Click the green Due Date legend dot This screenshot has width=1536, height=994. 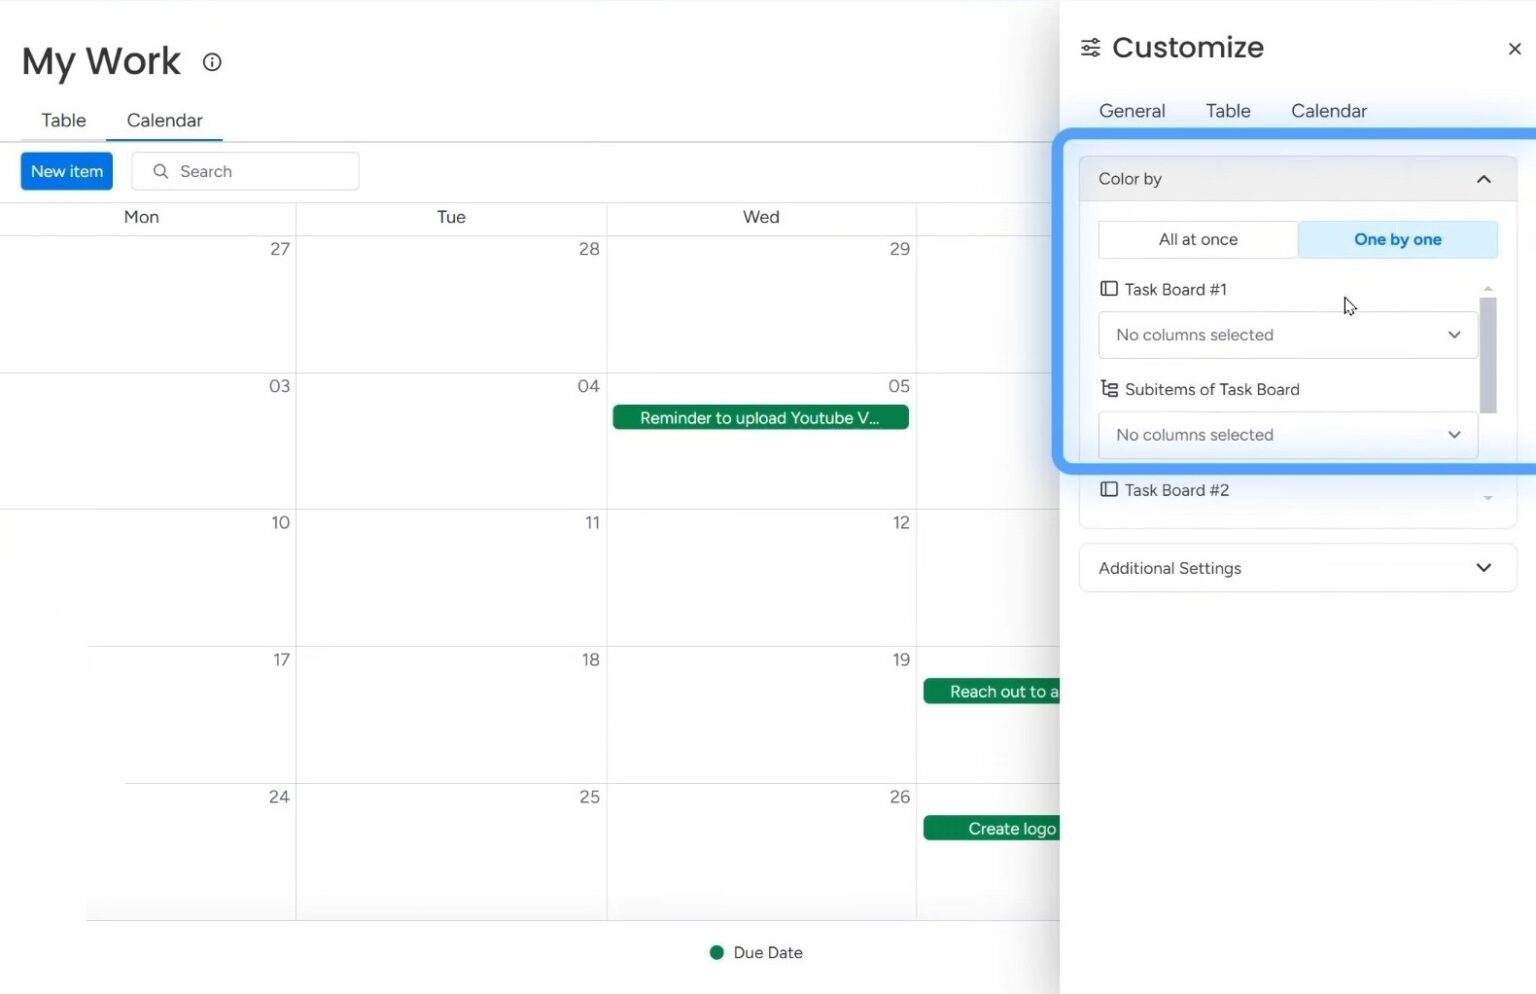click(x=716, y=952)
